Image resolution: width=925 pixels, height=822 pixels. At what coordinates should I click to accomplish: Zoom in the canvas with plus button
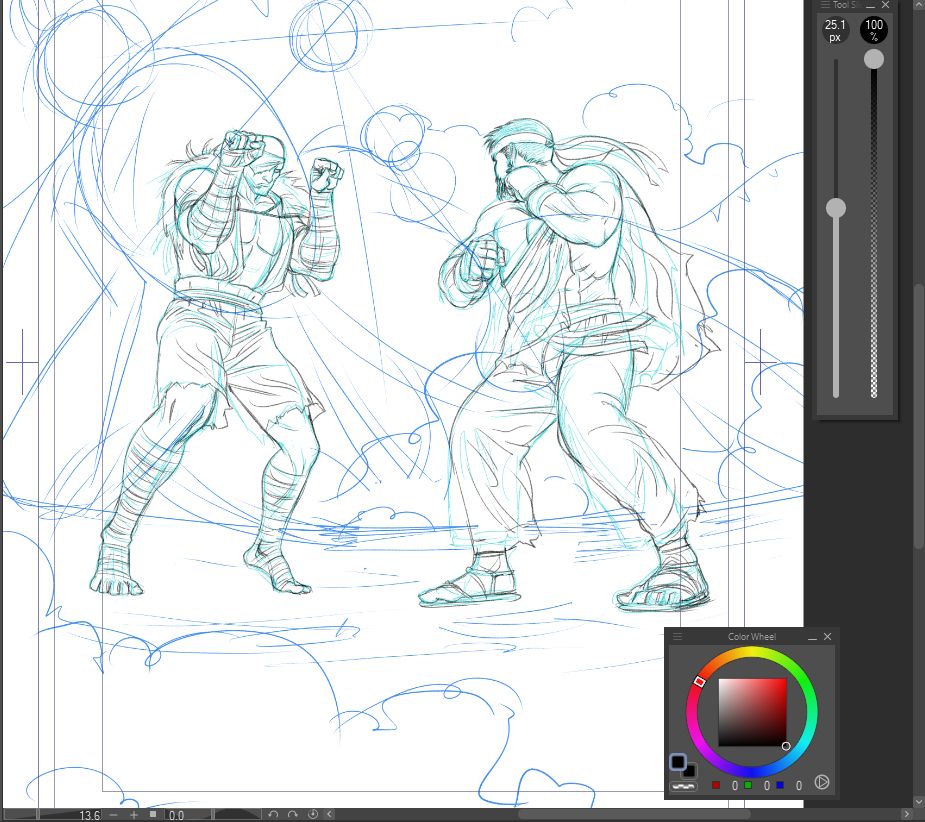pos(134,815)
